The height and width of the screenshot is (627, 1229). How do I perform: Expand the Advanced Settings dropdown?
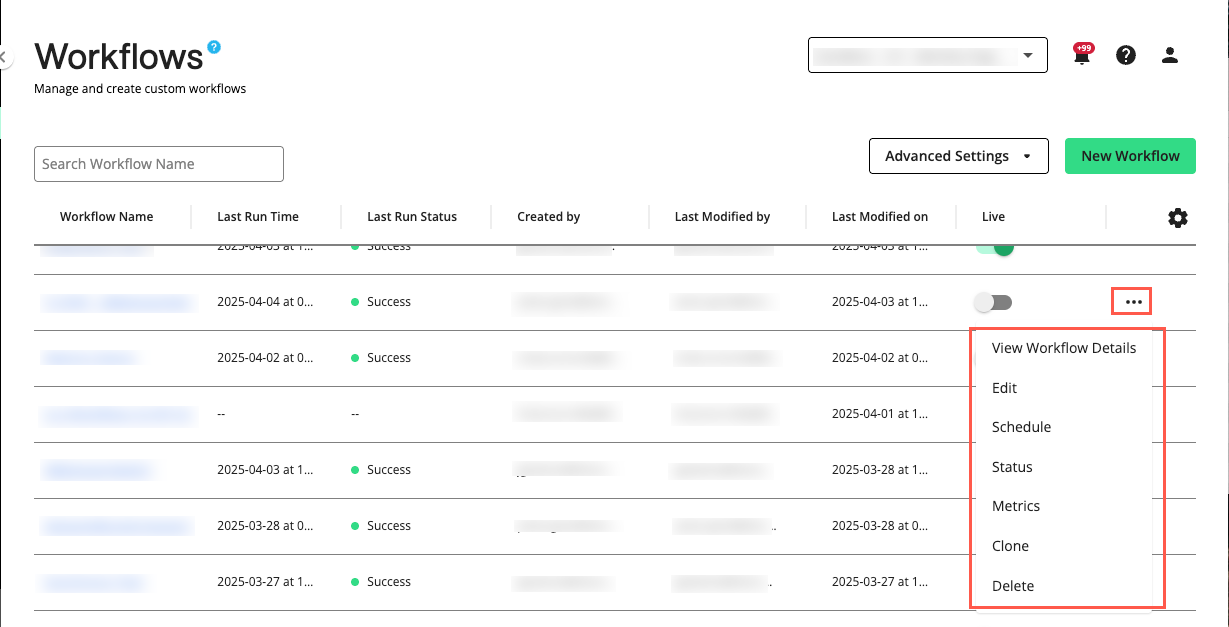tap(958, 156)
